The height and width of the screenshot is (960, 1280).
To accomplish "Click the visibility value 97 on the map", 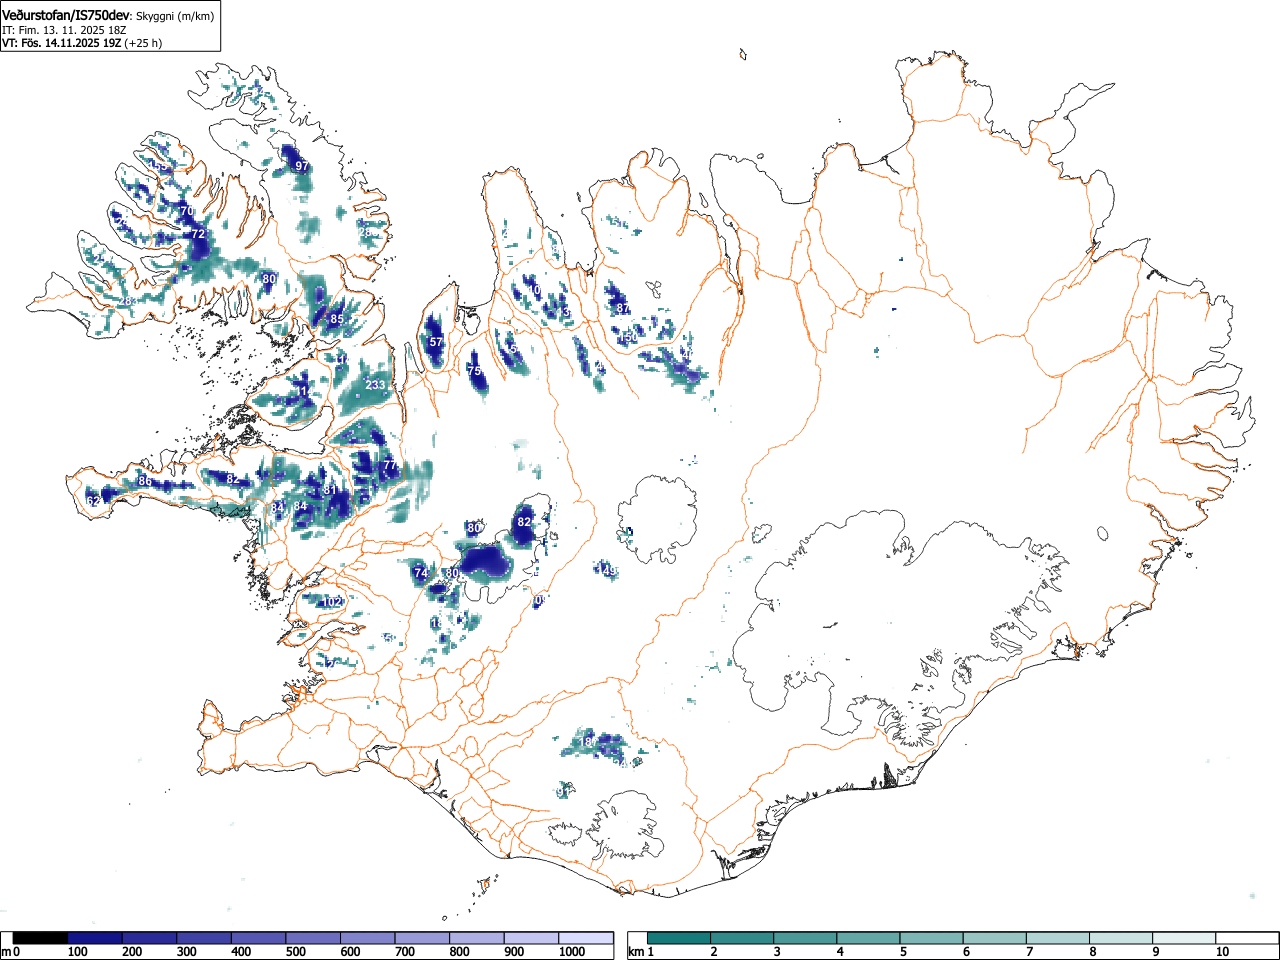I will pos(301,166).
